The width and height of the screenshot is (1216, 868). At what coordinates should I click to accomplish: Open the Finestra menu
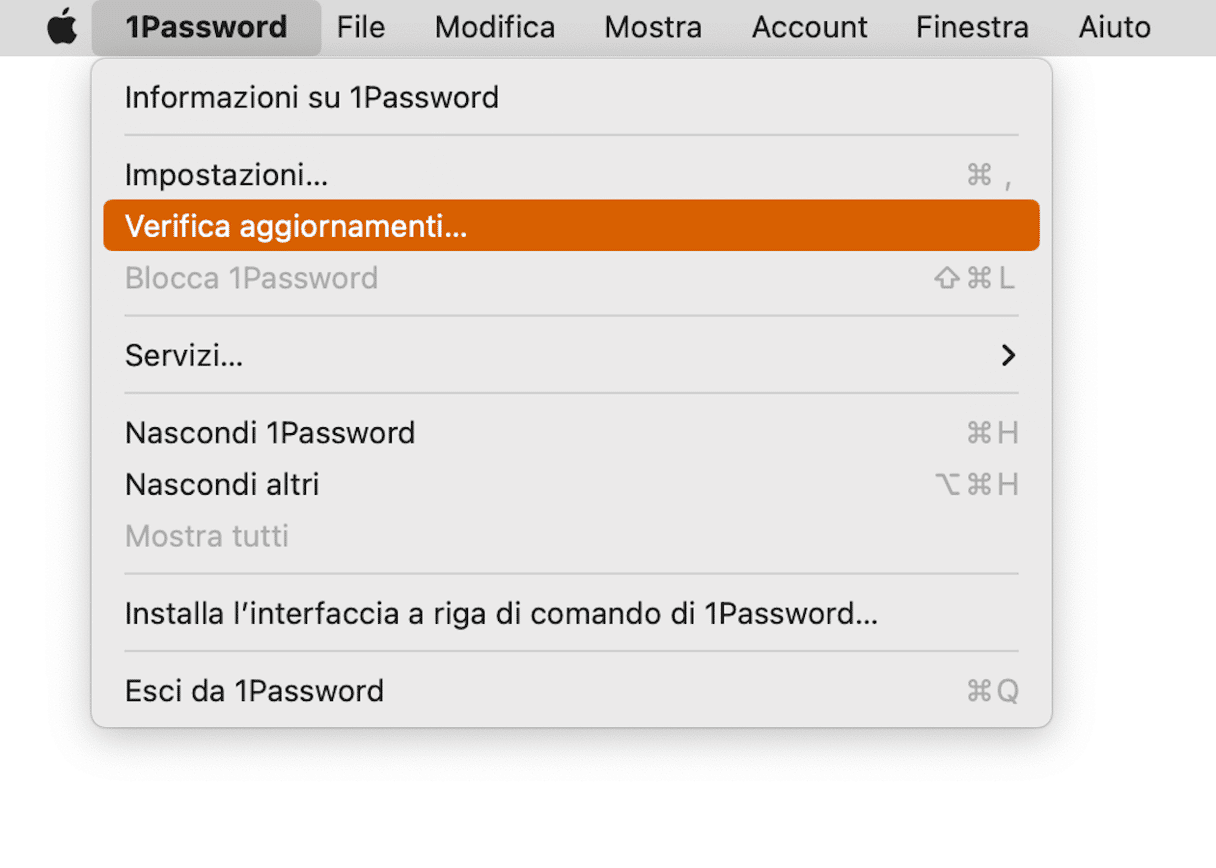(x=972, y=28)
